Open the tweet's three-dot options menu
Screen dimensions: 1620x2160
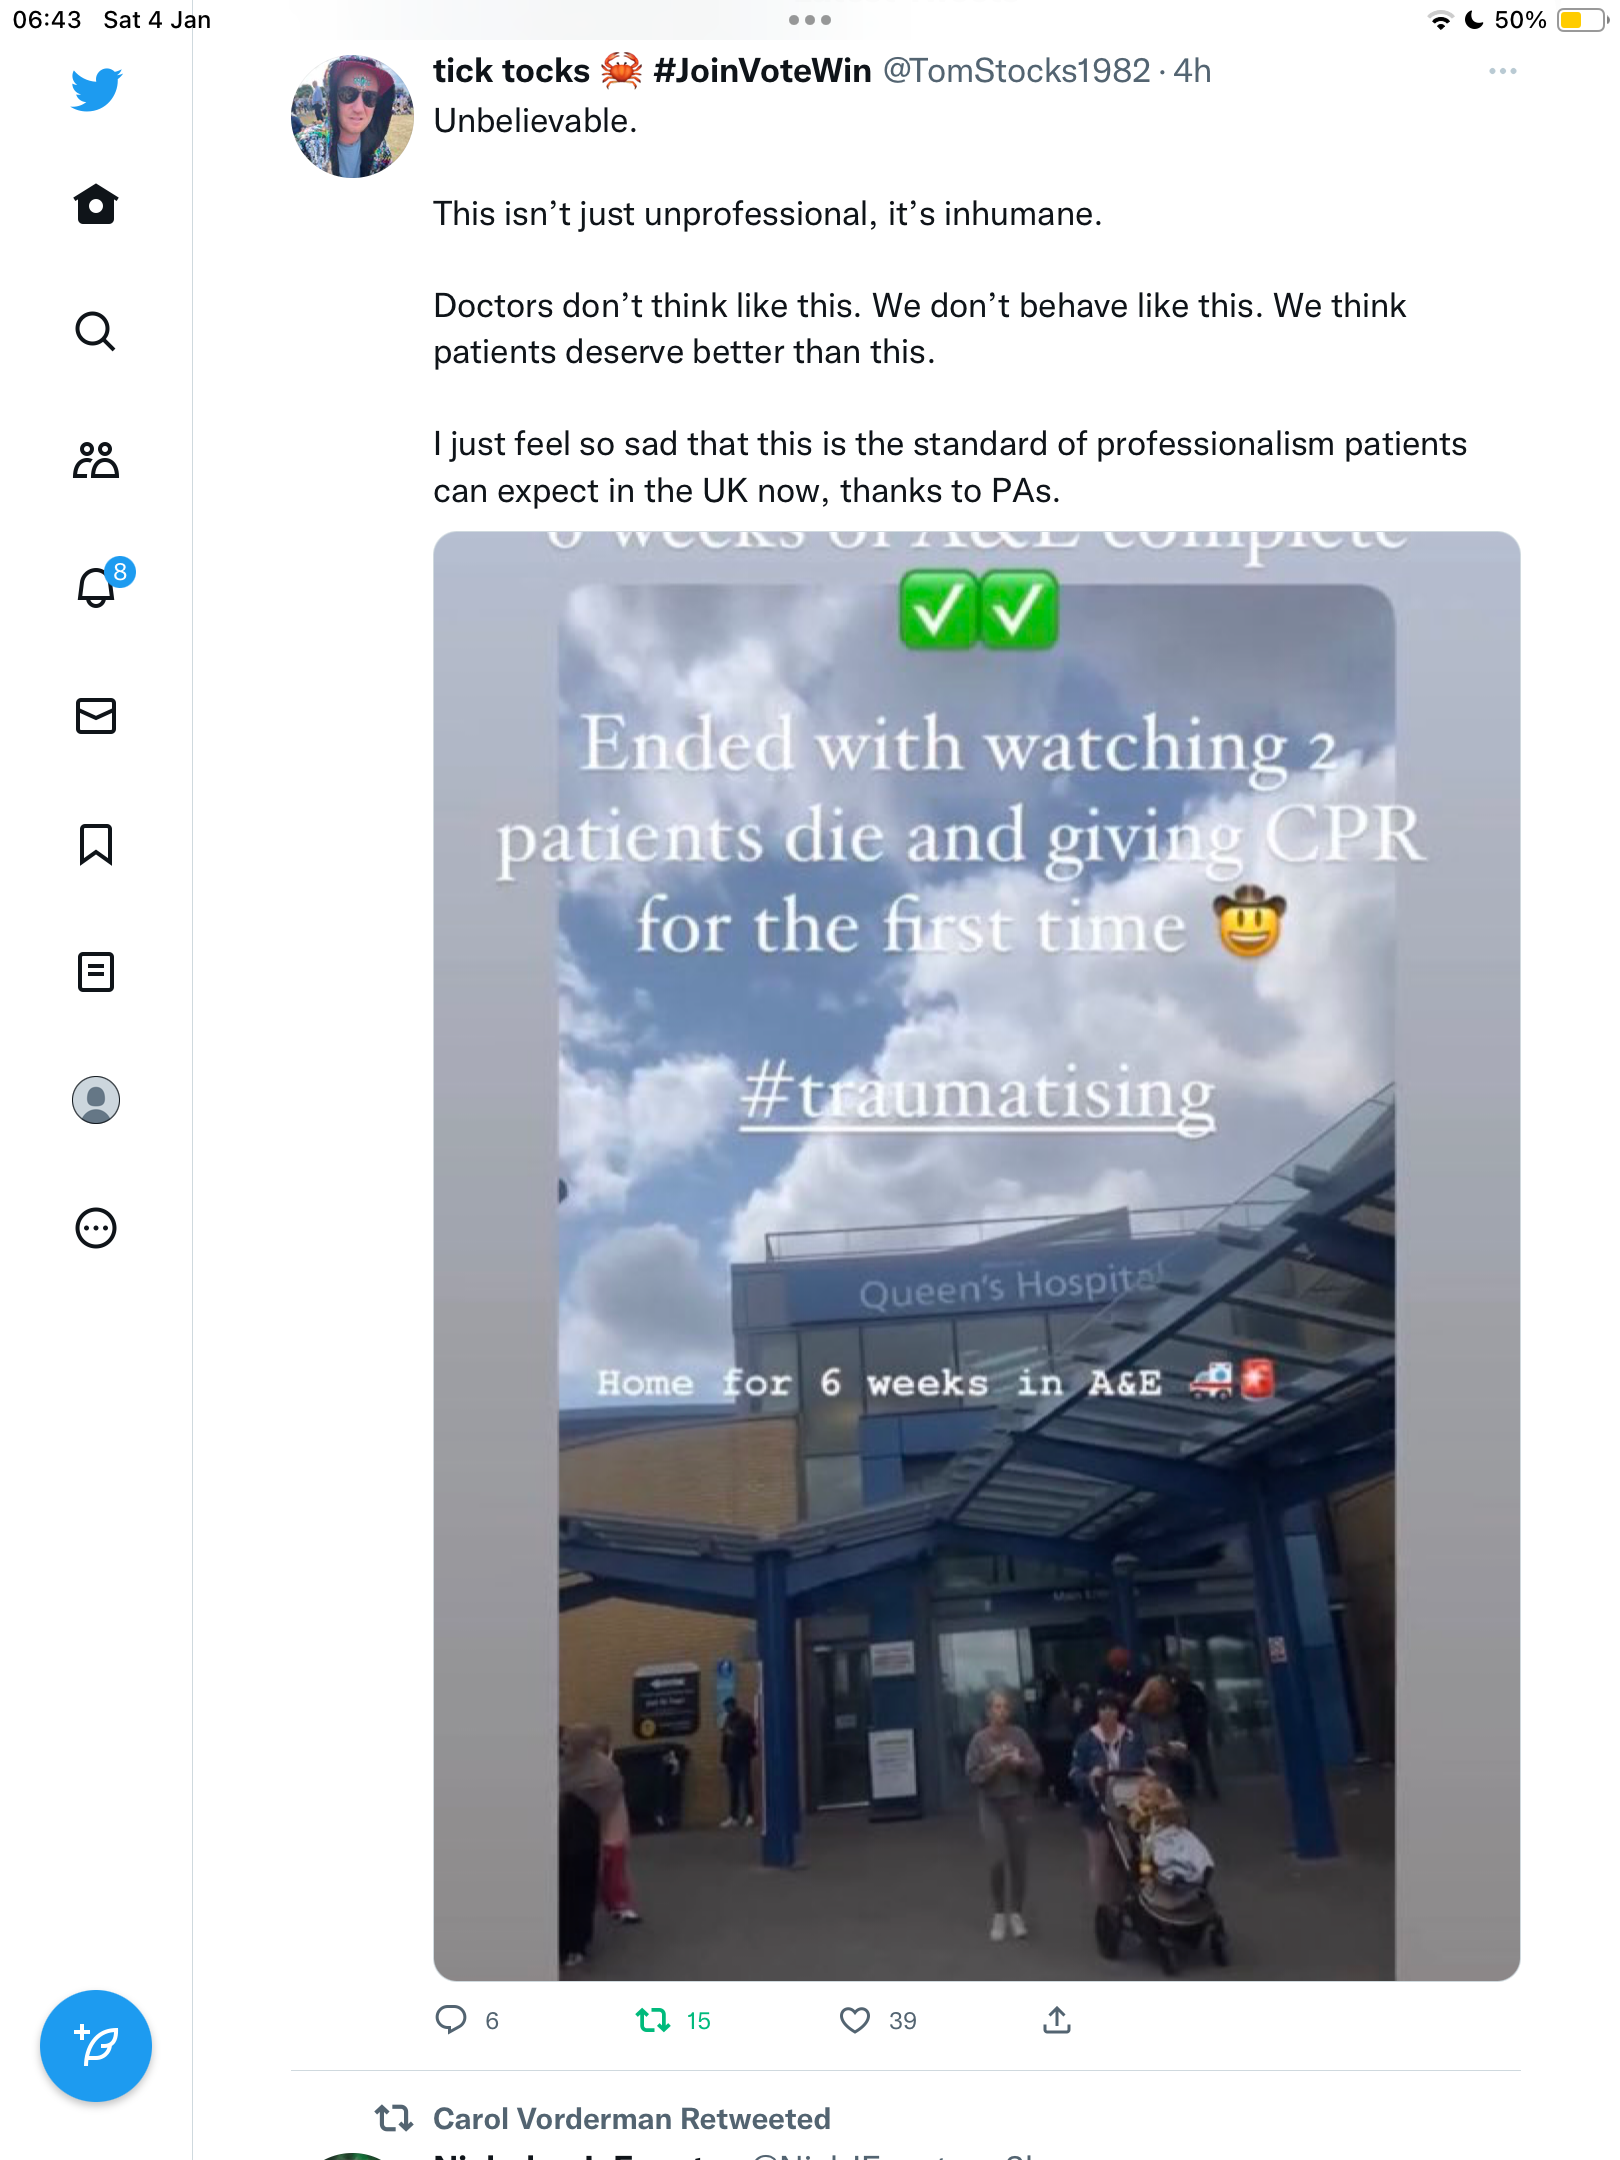tap(1502, 71)
